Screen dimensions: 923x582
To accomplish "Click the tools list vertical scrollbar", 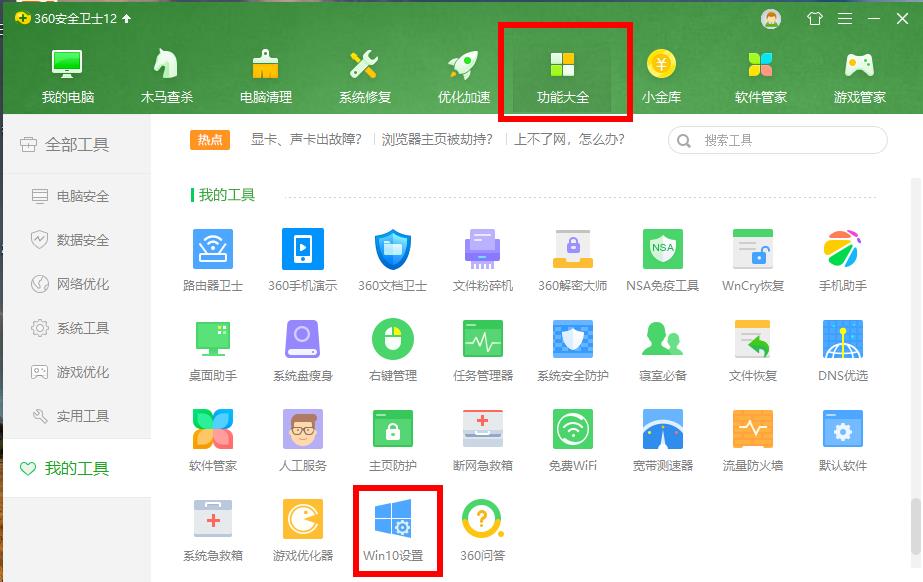I will (915, 526).
